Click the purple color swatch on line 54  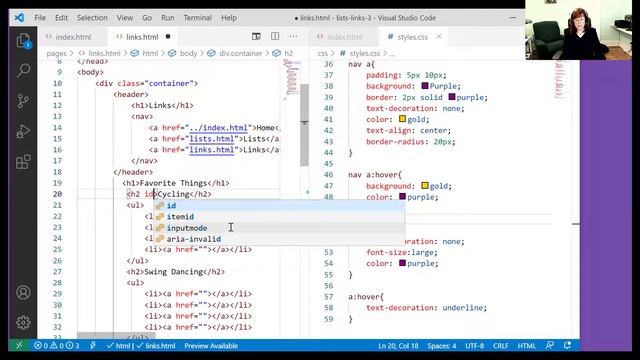(x=402, y=263)
